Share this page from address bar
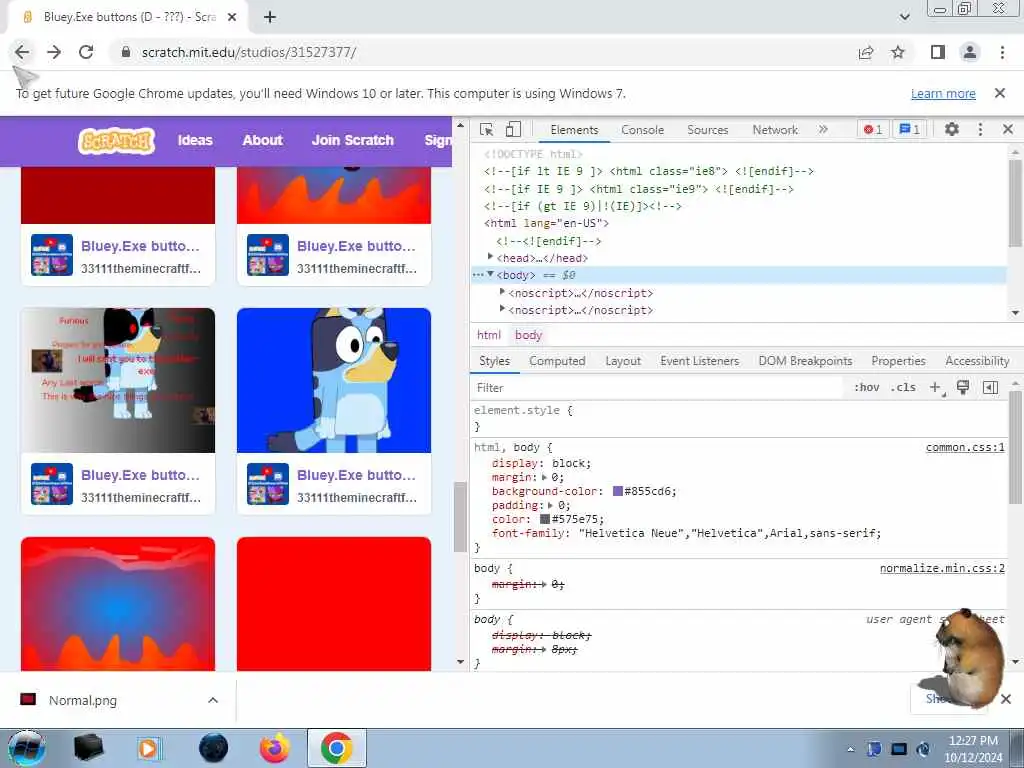Image resolution: width=1024 pixels, height=768 pixels. tap(866, 52)
